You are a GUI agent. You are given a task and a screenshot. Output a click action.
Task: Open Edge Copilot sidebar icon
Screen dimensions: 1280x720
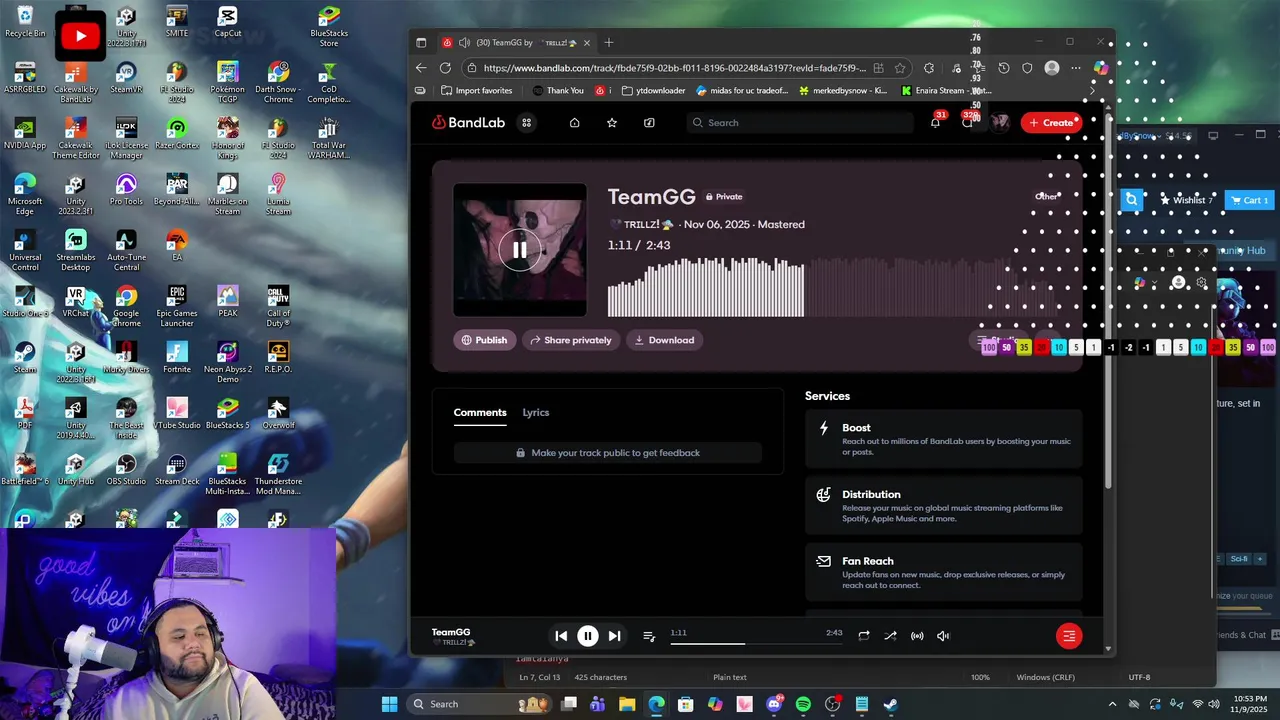coord(1101,68)
